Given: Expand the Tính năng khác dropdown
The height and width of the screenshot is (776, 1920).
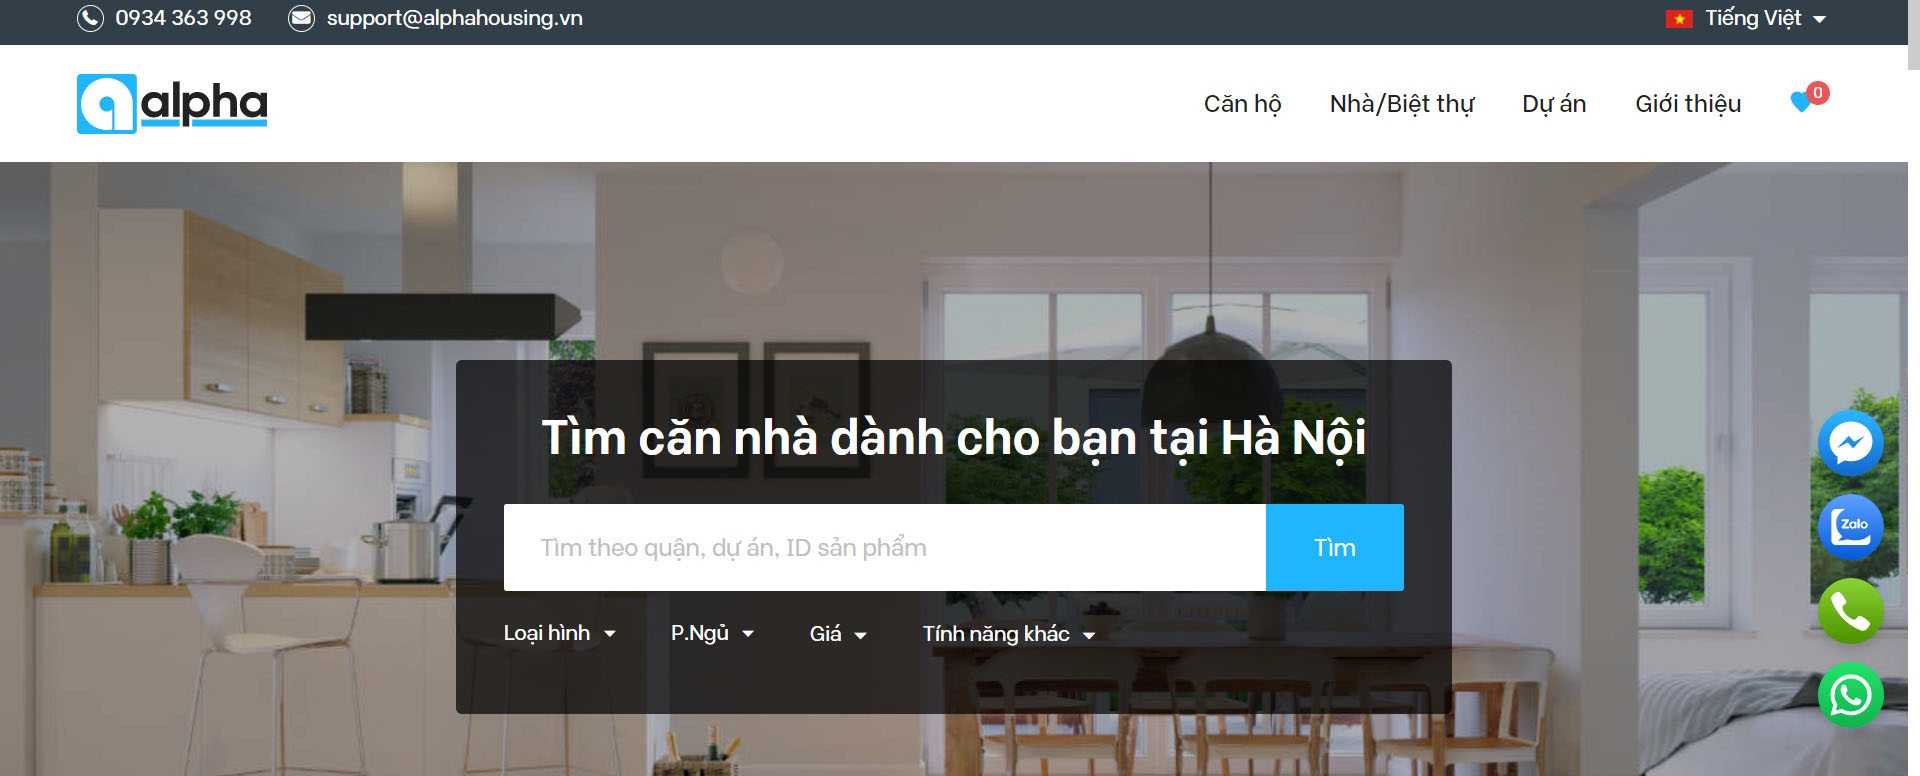Looking at the screenshot, I should pyautogui.click(x=1008, y=634).
